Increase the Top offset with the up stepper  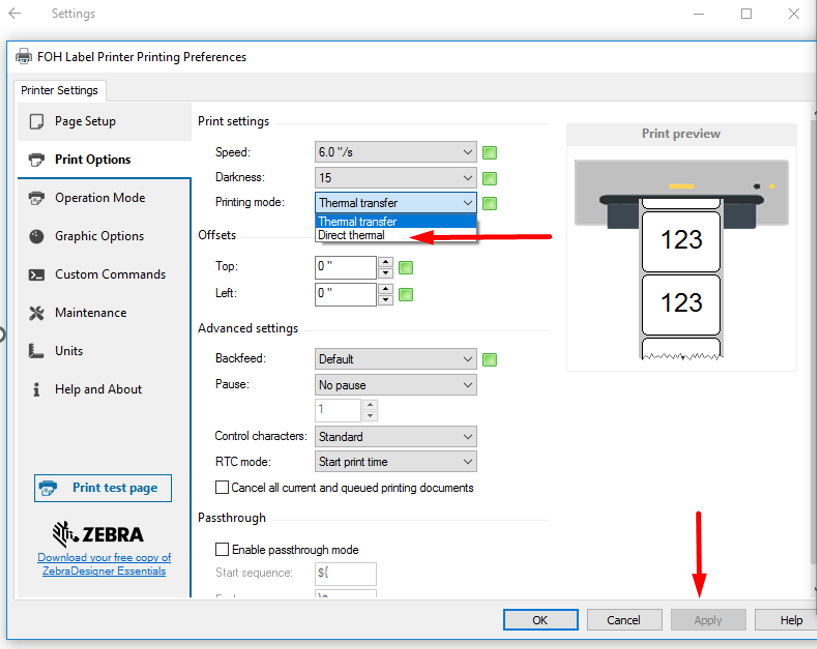384,262
